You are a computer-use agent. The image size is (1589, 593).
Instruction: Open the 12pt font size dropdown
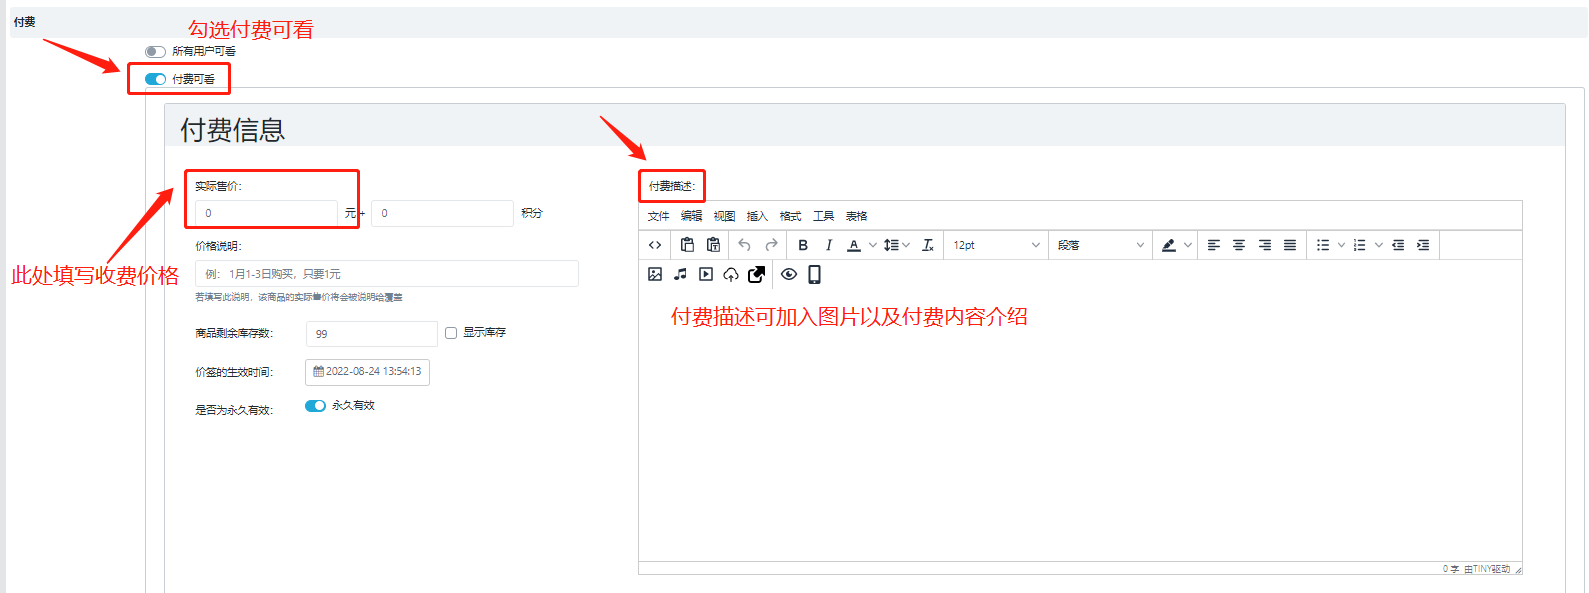(x=996, y=245)
